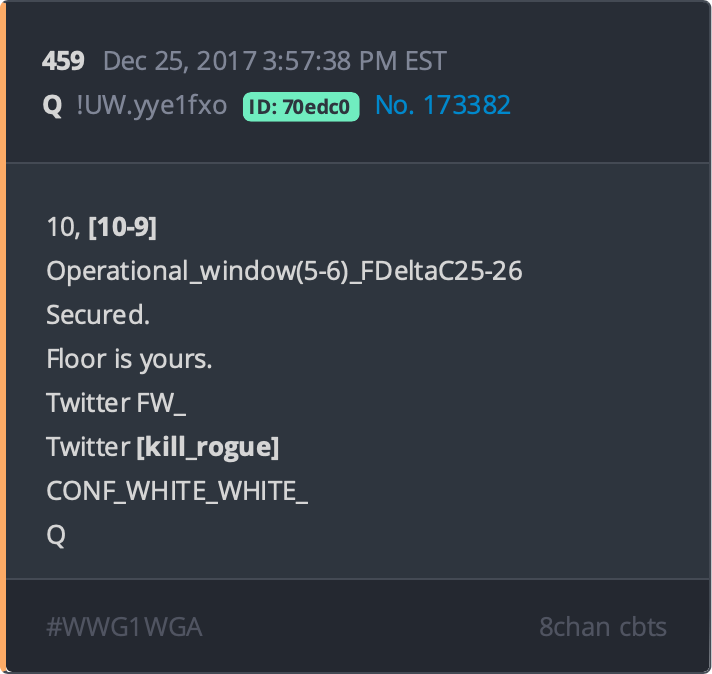Click the Dec 25, 2017 timestamp
Screen dimensions: 712x674
click(180, 61)
